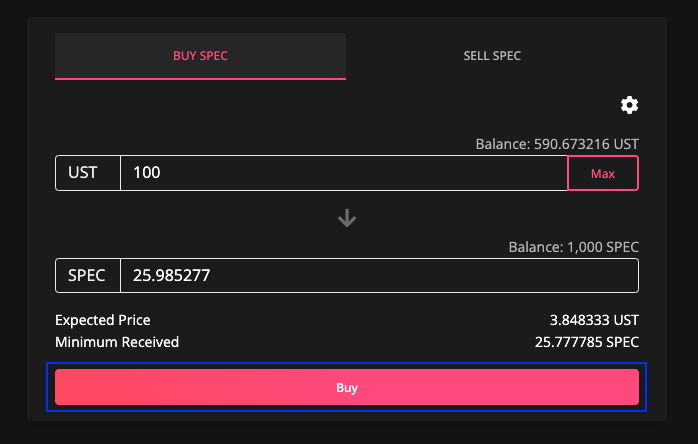Click the 590.673216 UST balance text
The height and width of the screenshot is (444, 698).
click(586, 144)
